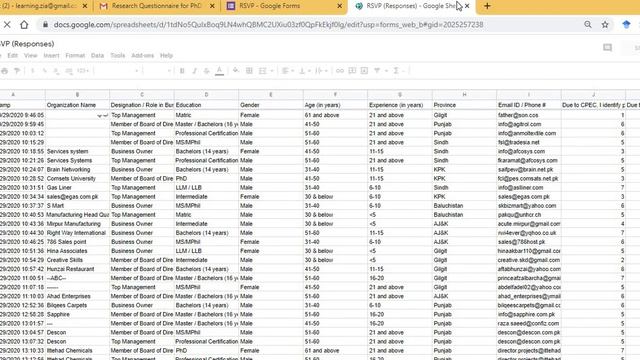Go to browser home page
Screen dimensions: 640x360
(x=24, y=25)
